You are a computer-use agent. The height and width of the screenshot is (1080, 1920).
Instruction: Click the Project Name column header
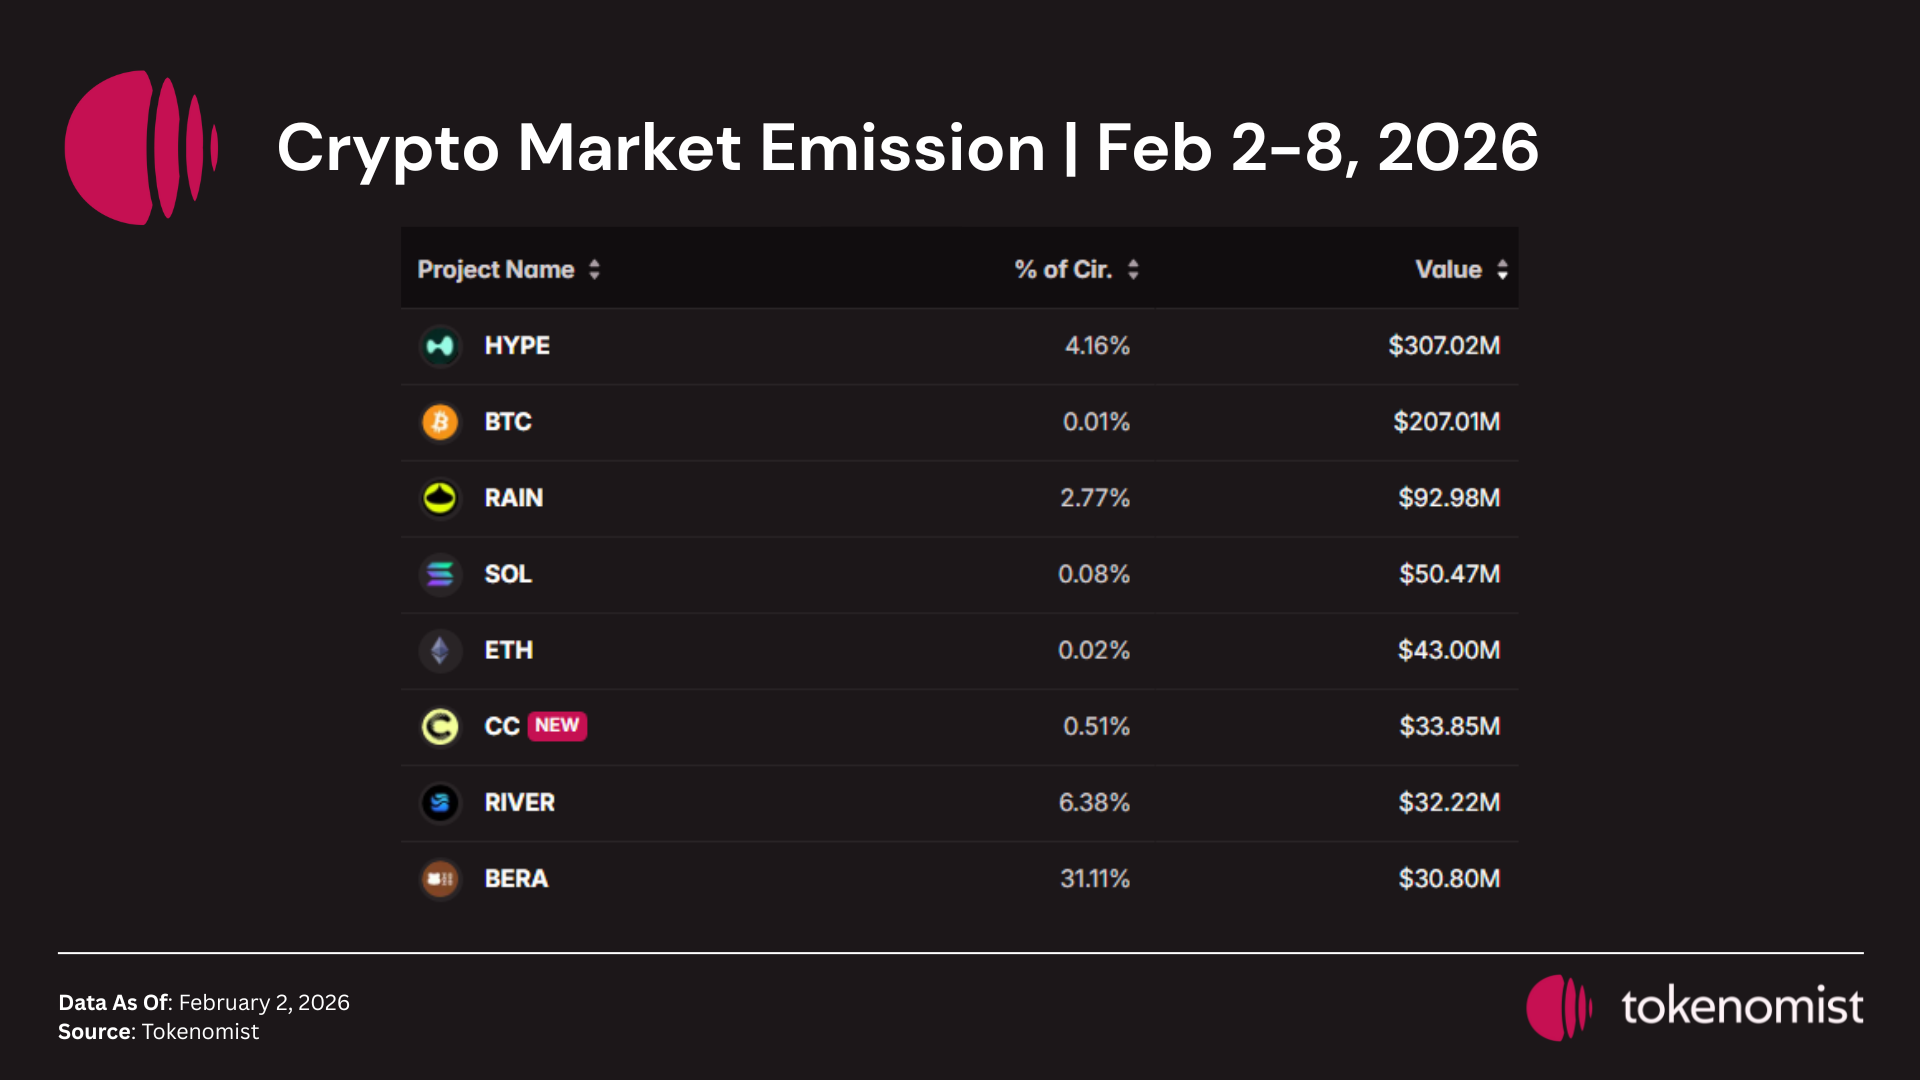tap(495, 269)
